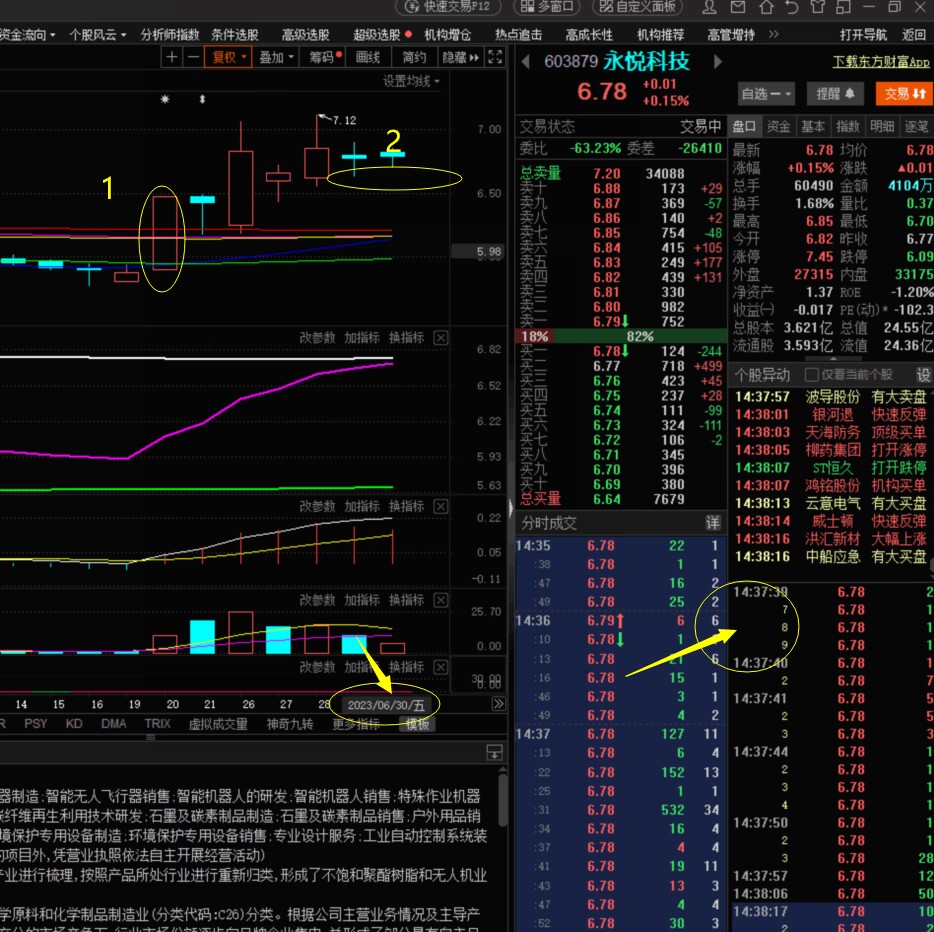Click the skin shirt icon in title bar
Viewport: 934px width, 932px height.
pos(818,7)
